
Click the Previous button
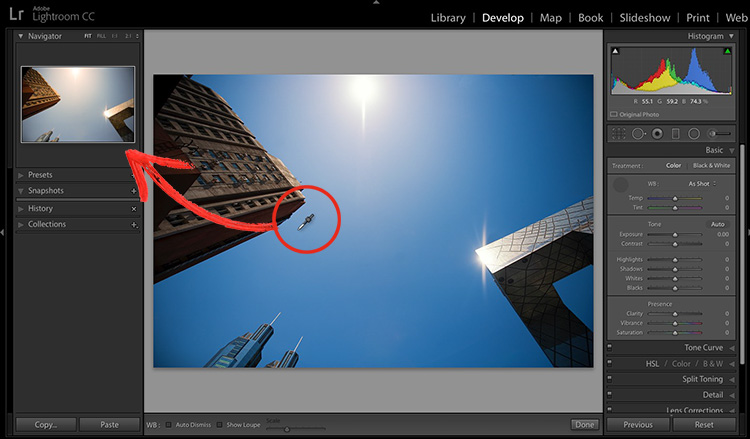(638, 425)
